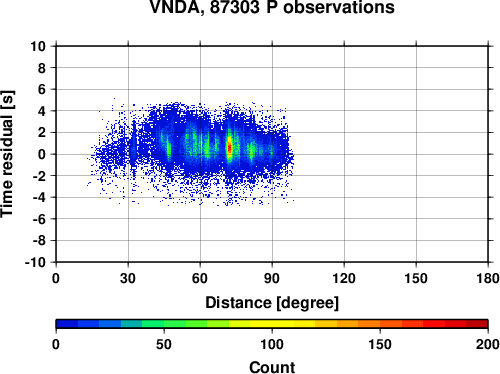Click the red density hotspot in the plot
500x374 pixels.
229,147
